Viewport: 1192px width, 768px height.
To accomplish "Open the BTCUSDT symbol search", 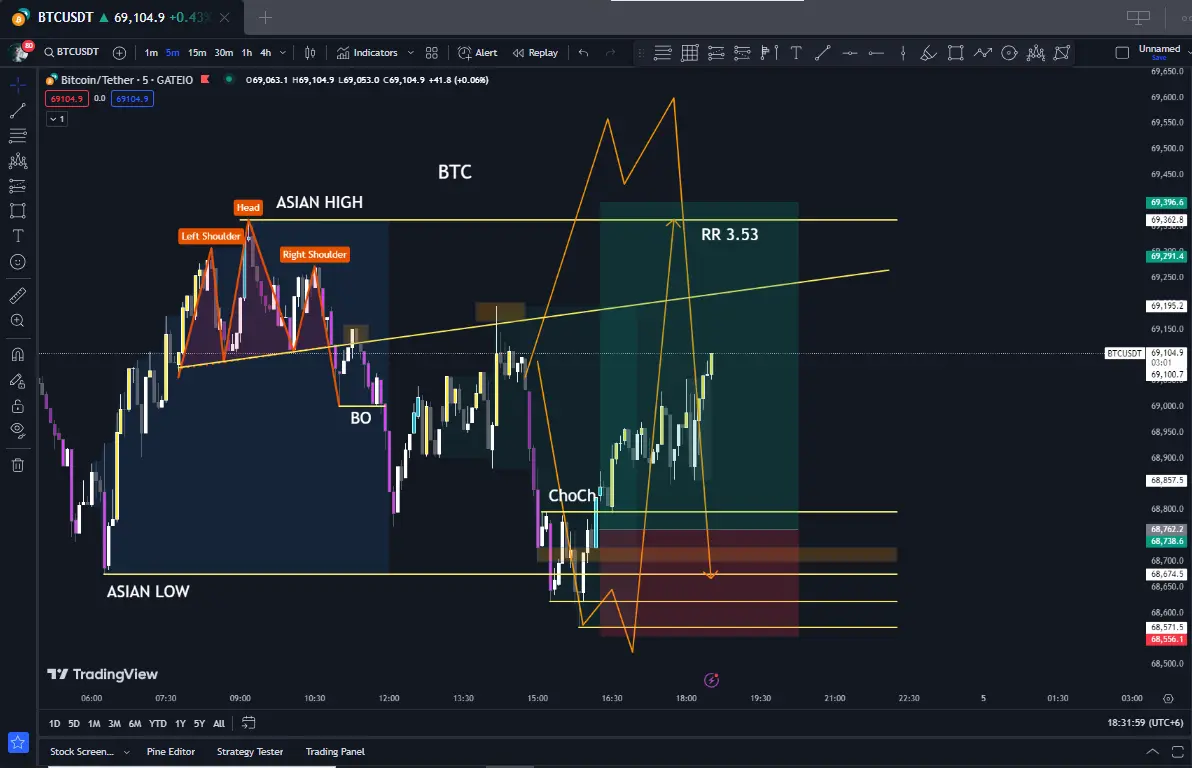I will tap(71, 52).
